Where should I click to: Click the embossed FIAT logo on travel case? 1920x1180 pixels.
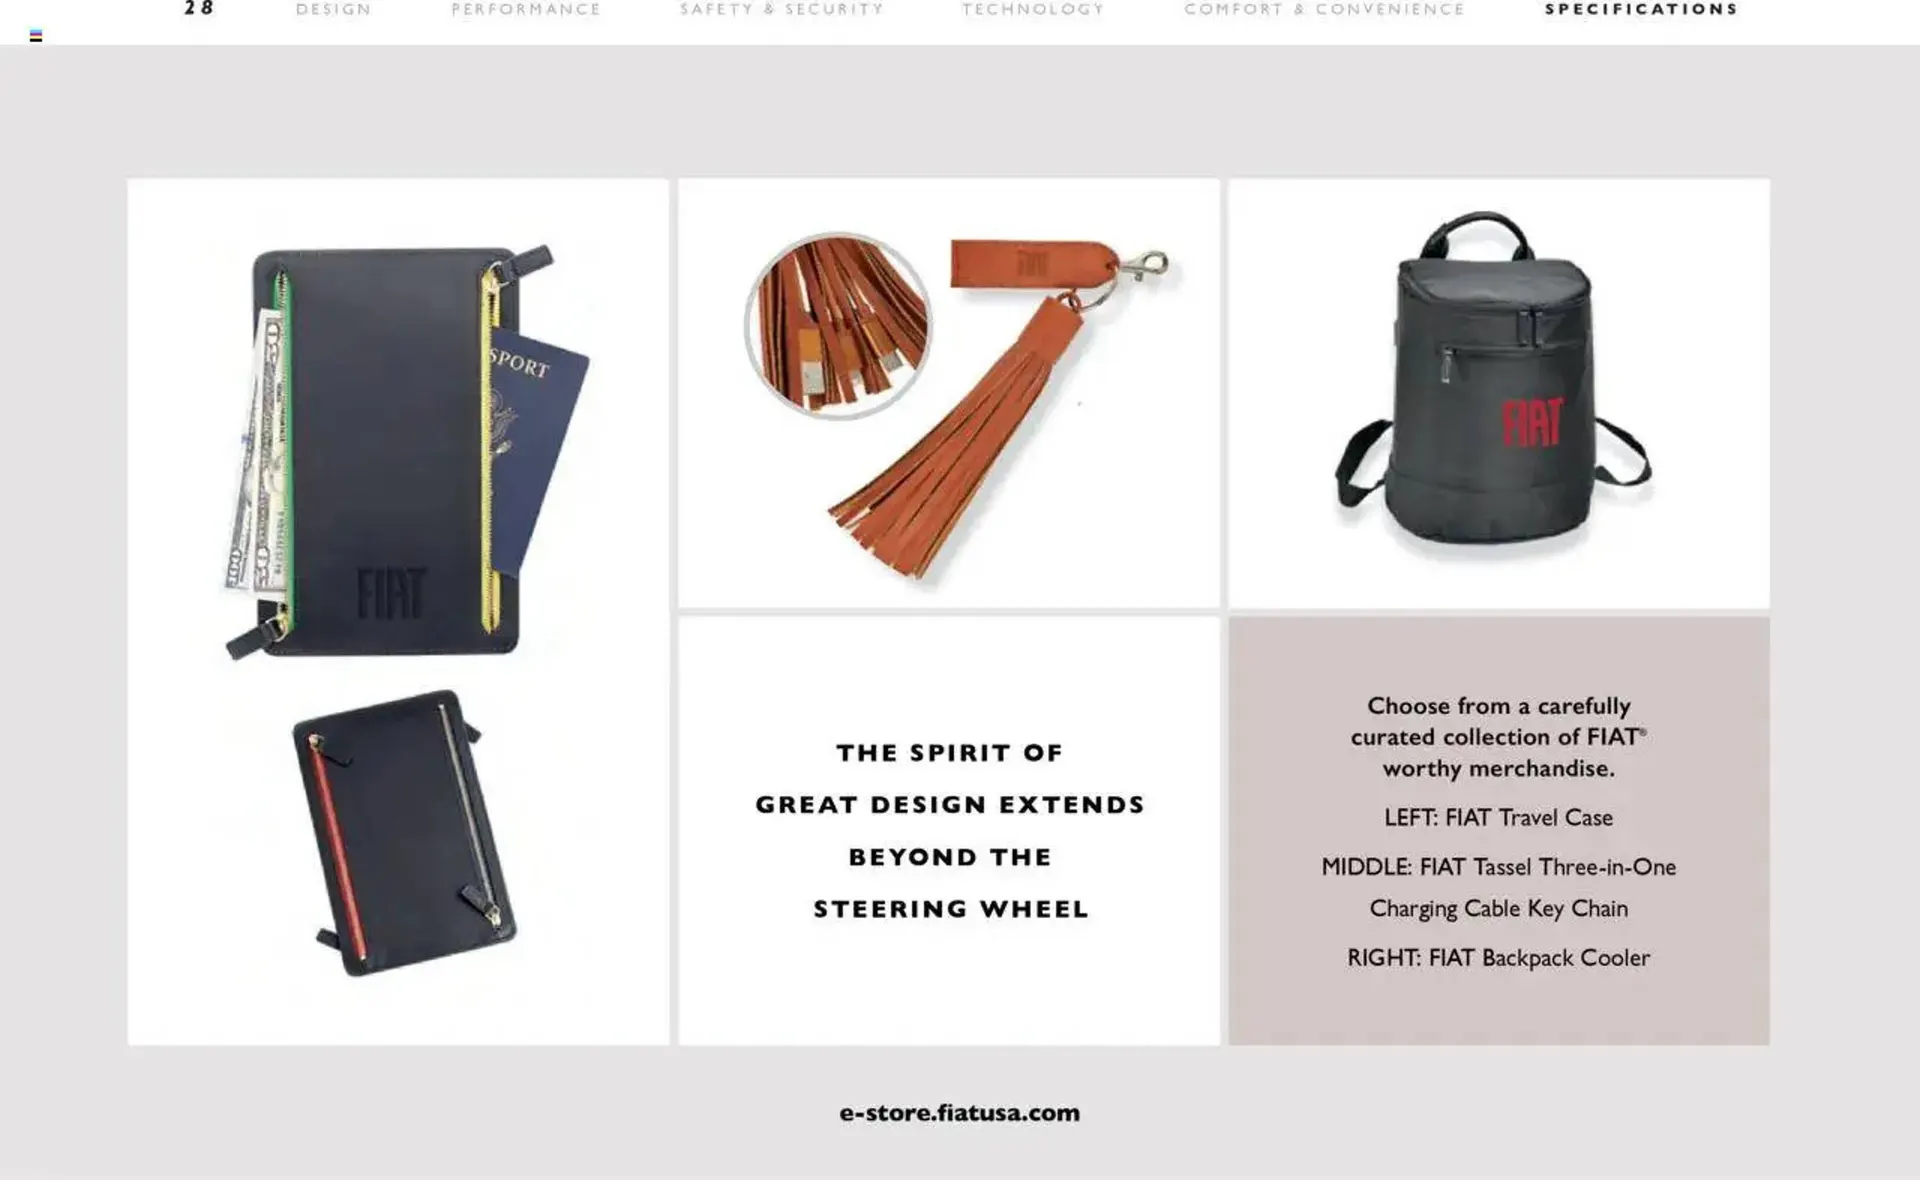(391, 594)
